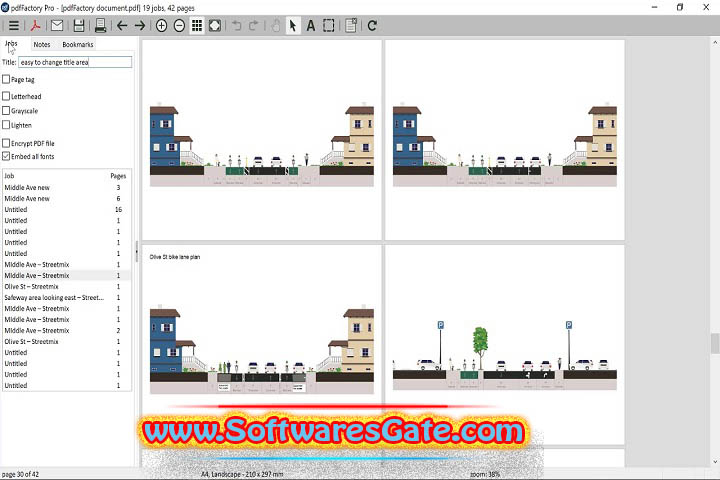Zoom out with the minus circle icon
720x480 pixels.
180,26
